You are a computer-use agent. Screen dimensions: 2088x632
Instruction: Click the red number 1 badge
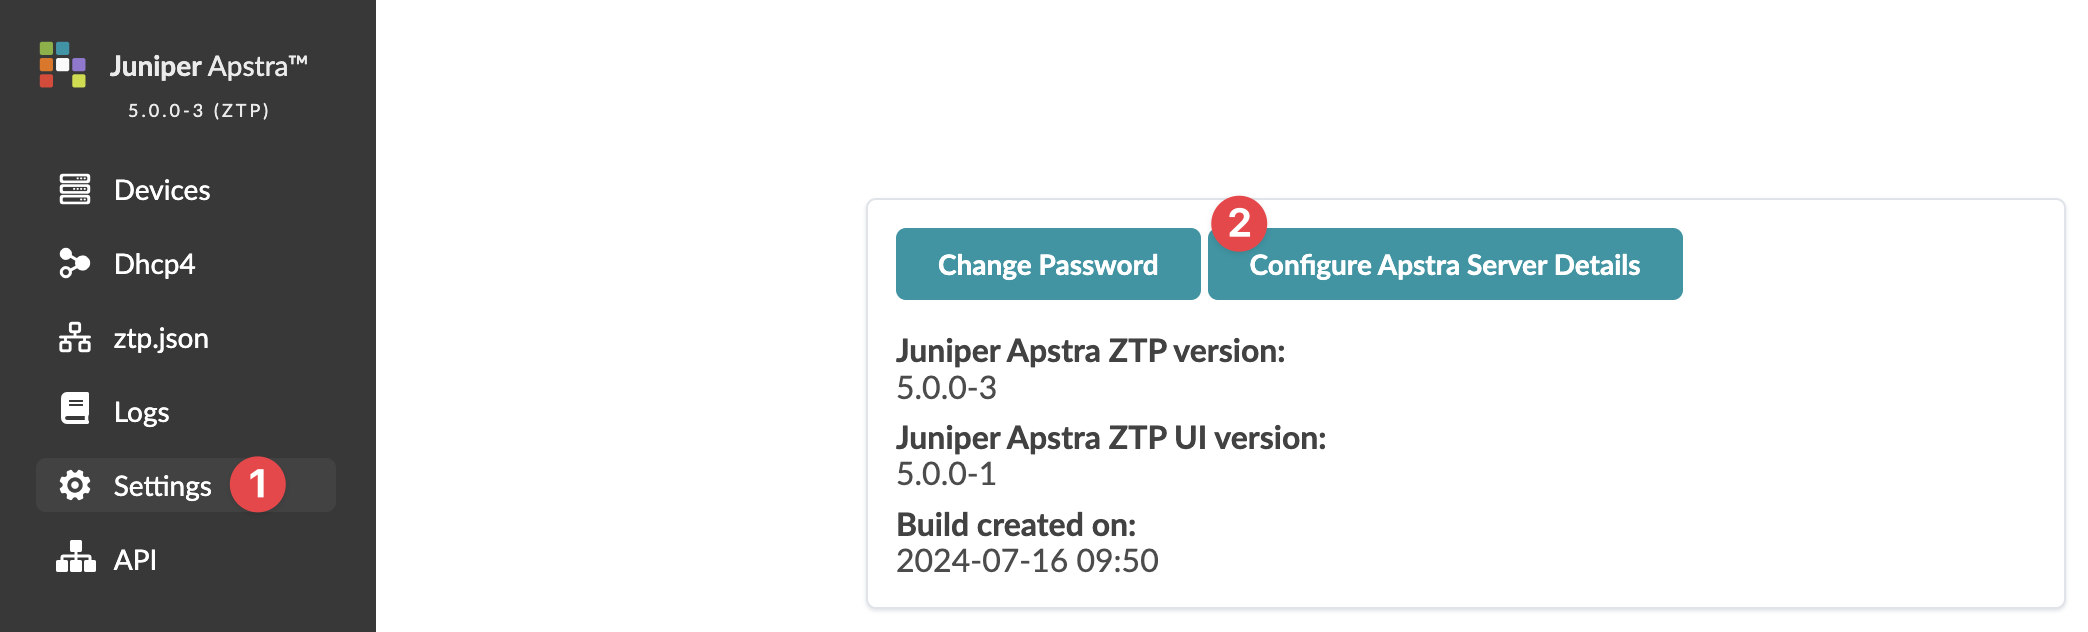click(x=258, y=484)
